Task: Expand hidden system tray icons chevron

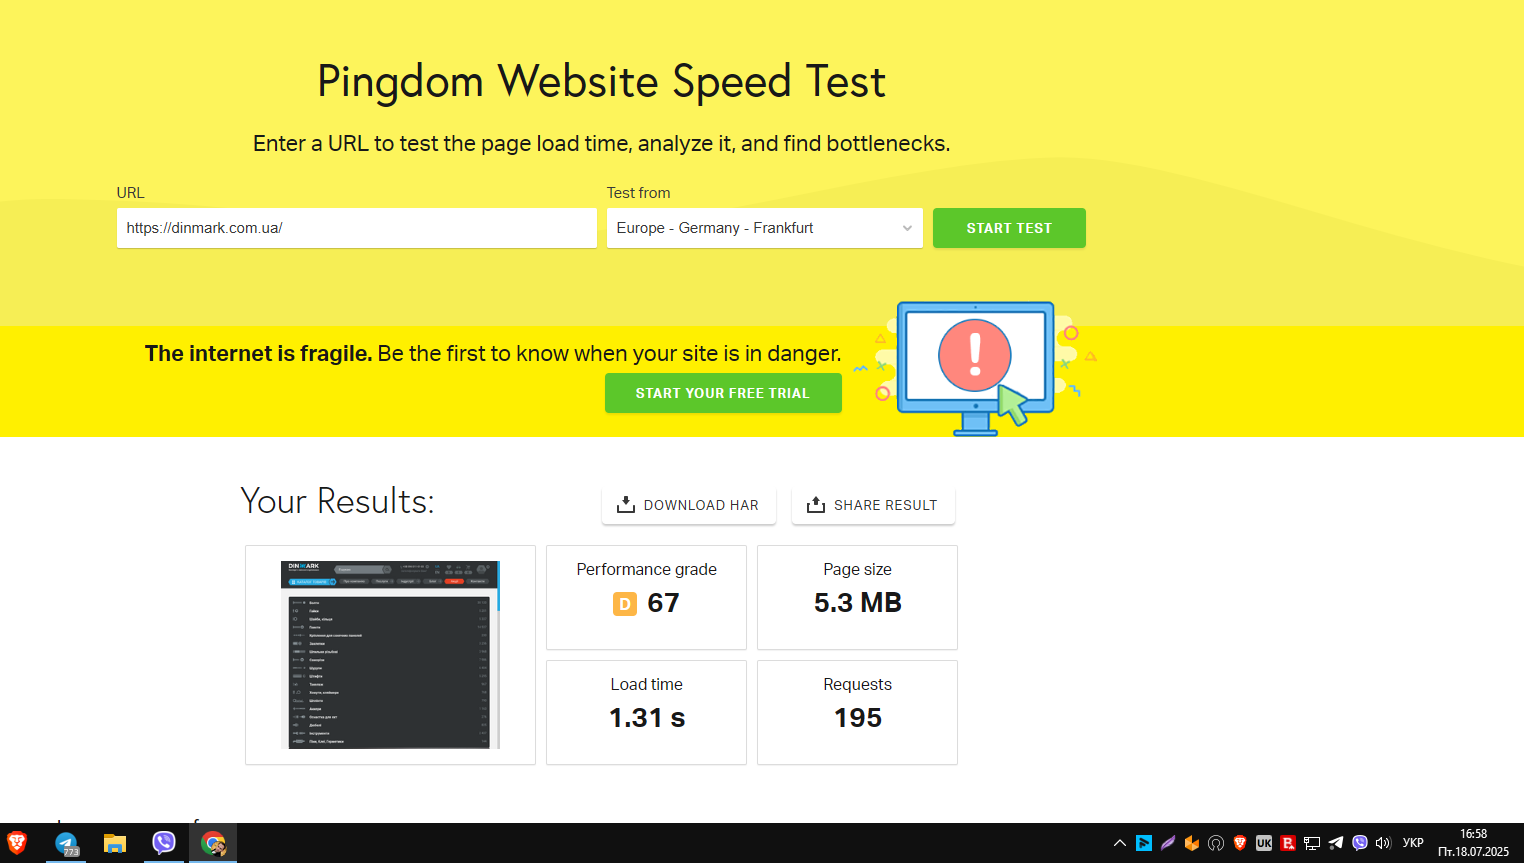Action: coord(1120,843)
